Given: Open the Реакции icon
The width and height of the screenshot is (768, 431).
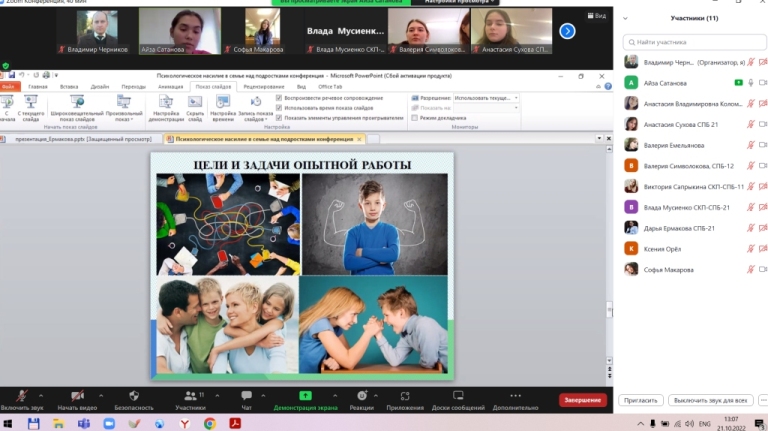Looking at the screenshot, I should (362, 395).
